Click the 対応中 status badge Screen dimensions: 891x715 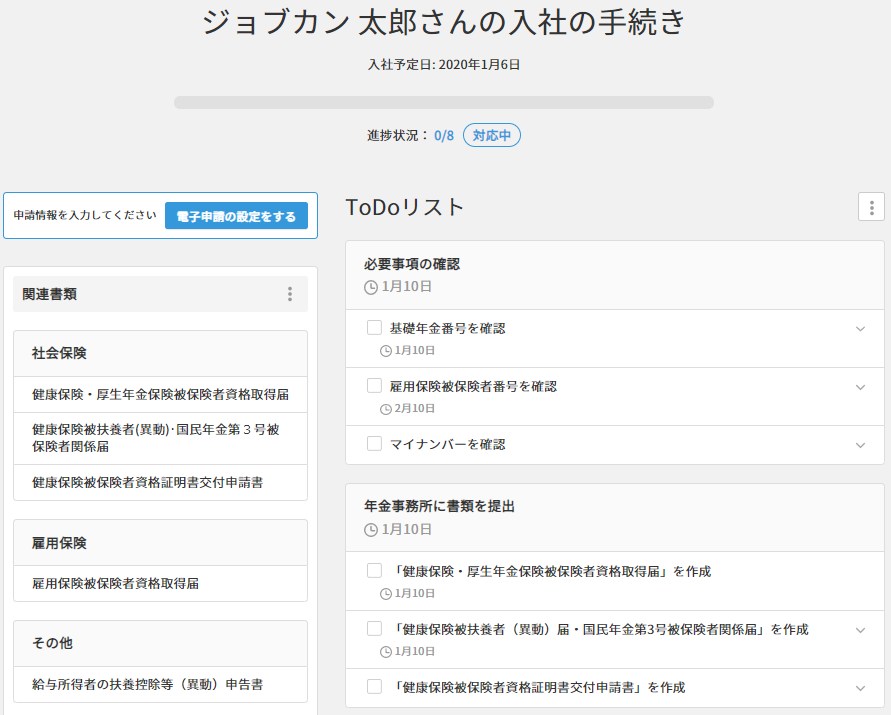pyautogui.click(x=491, y=135)
